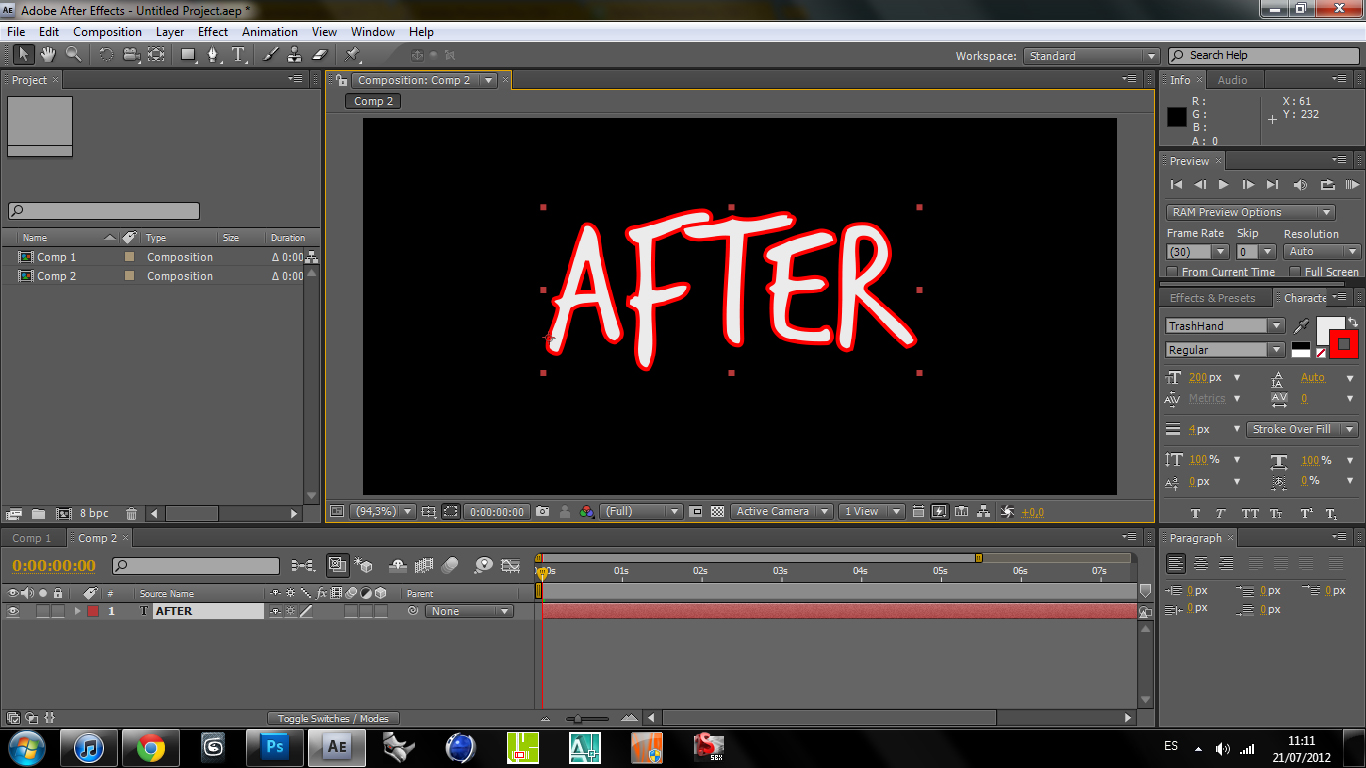Select the Puppet Pin tool
Viewport: 1366px width, 768px height.
(350, 55)
